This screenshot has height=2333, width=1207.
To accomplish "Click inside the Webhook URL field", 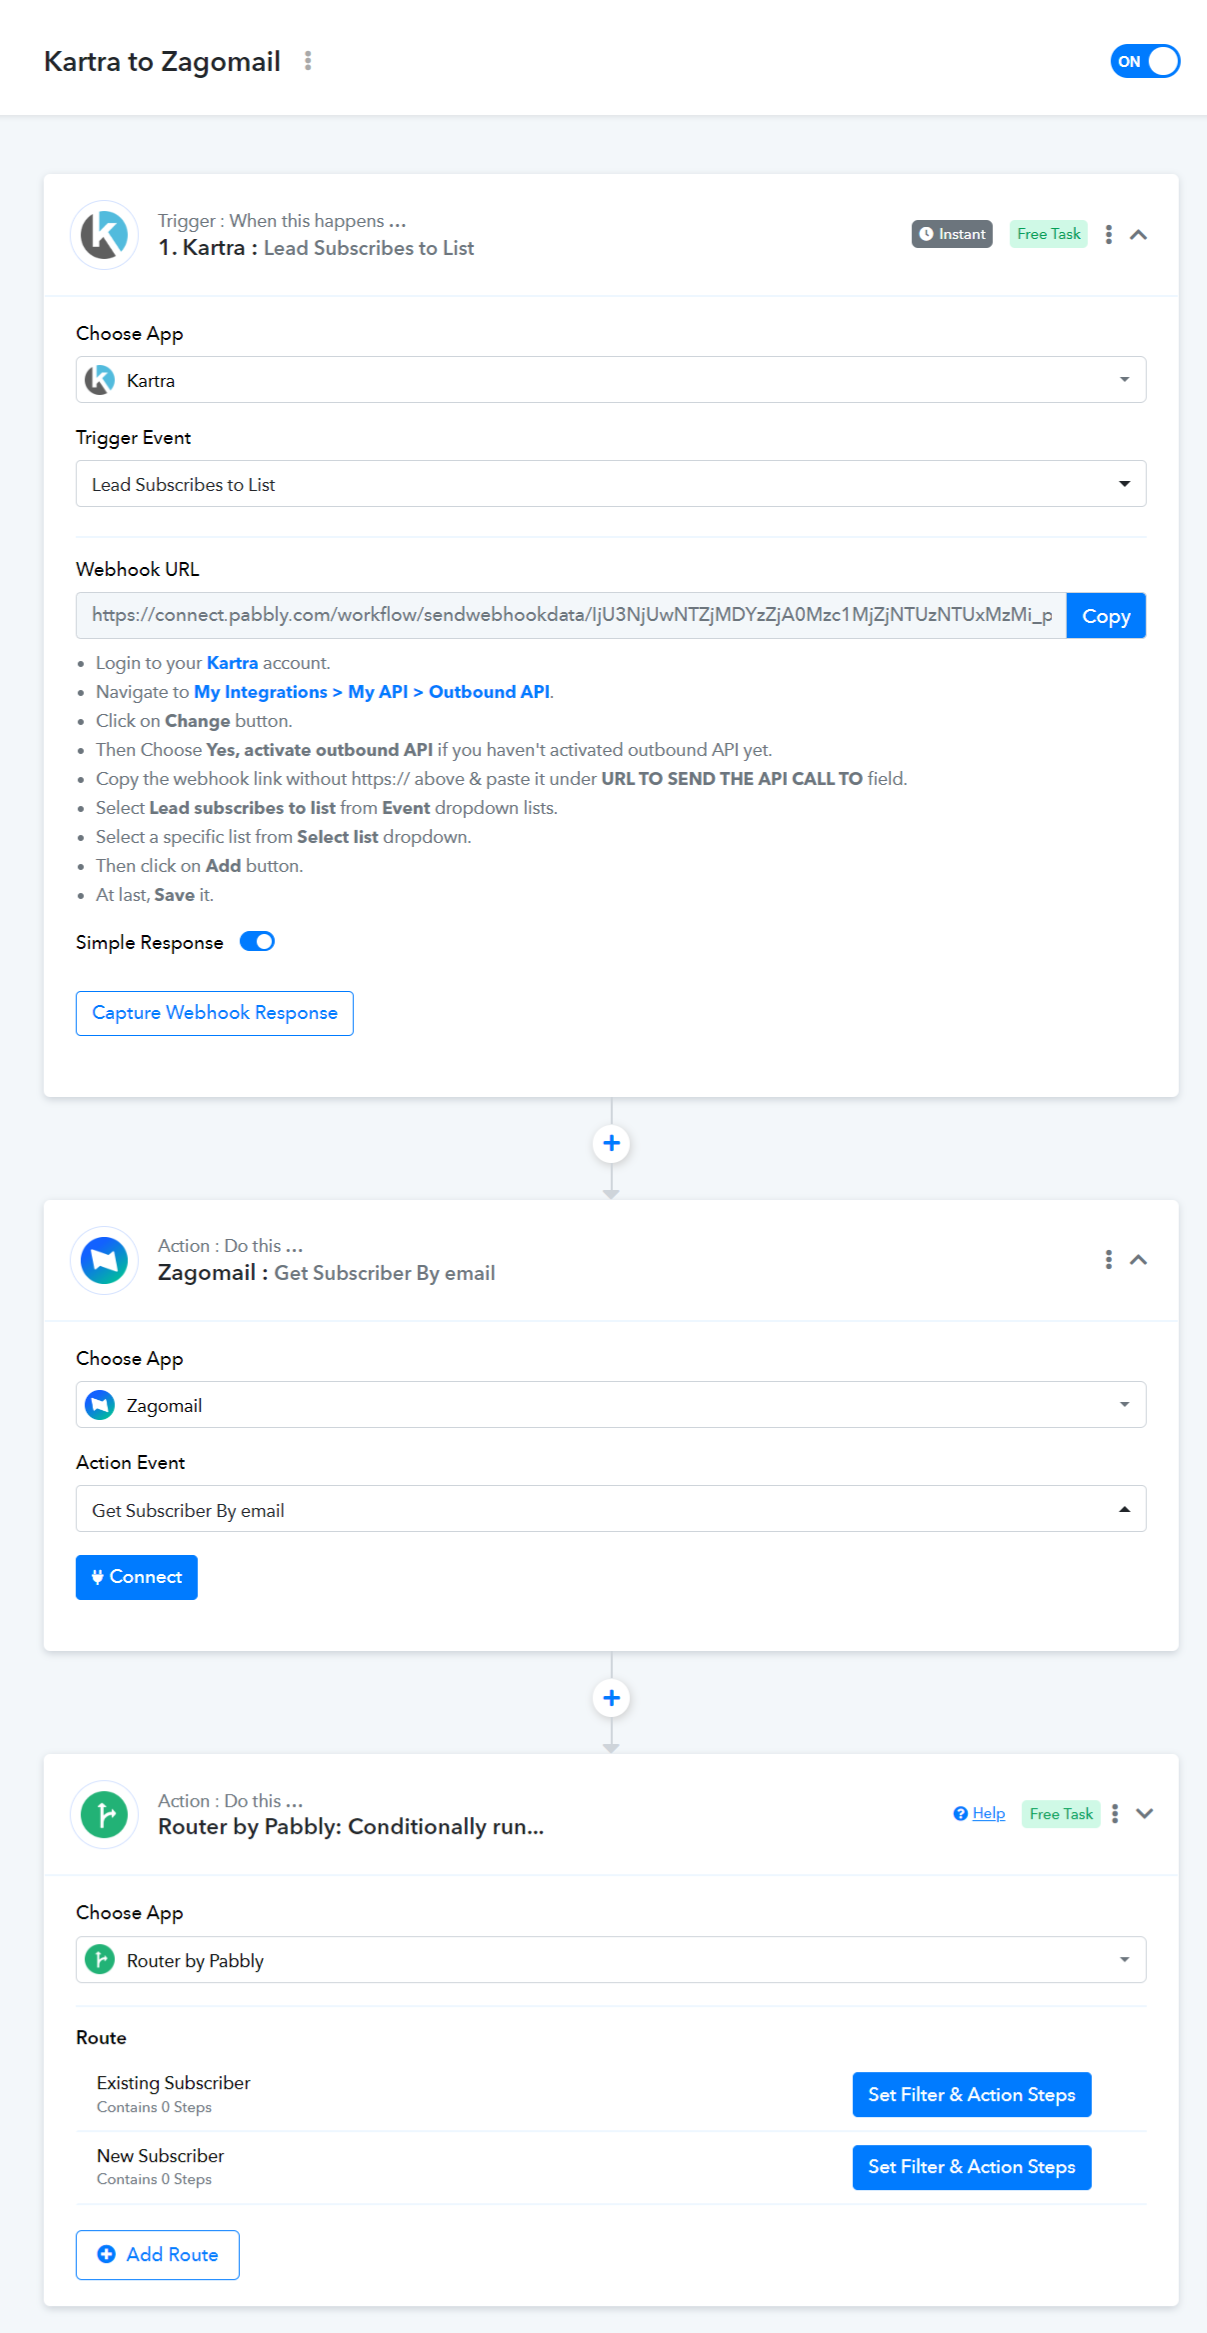I will click(571, 615).
